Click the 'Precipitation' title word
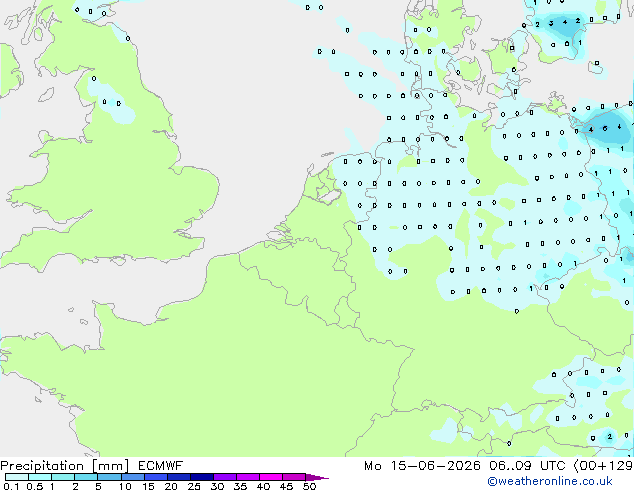This screenshot has height=490, width=634. tap(42, 466)
